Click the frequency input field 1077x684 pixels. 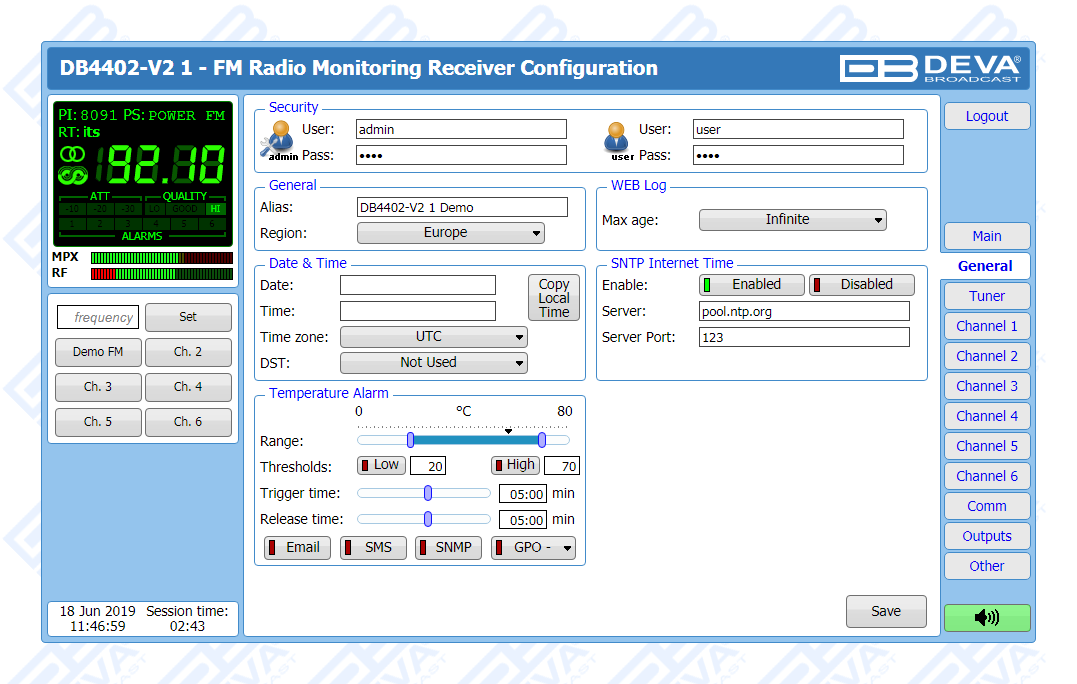97,318
